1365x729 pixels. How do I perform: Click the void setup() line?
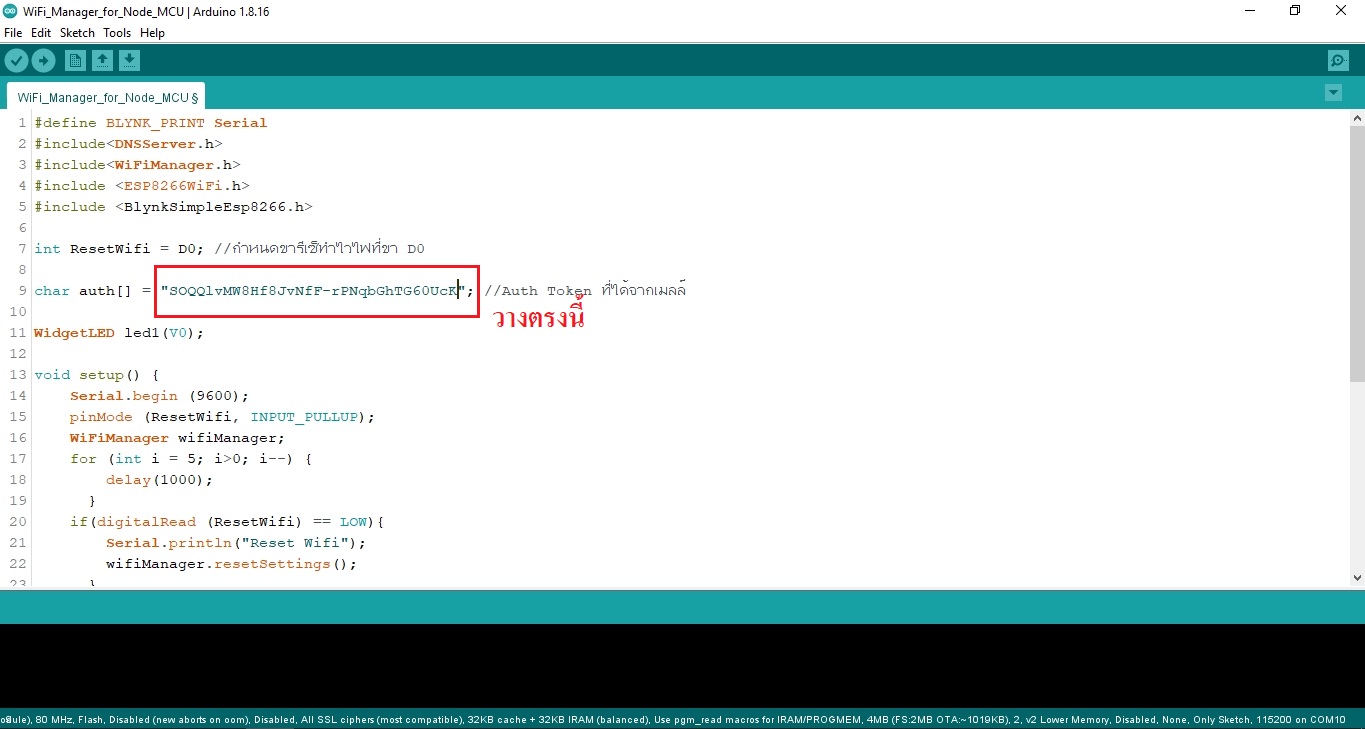point(97,375)
